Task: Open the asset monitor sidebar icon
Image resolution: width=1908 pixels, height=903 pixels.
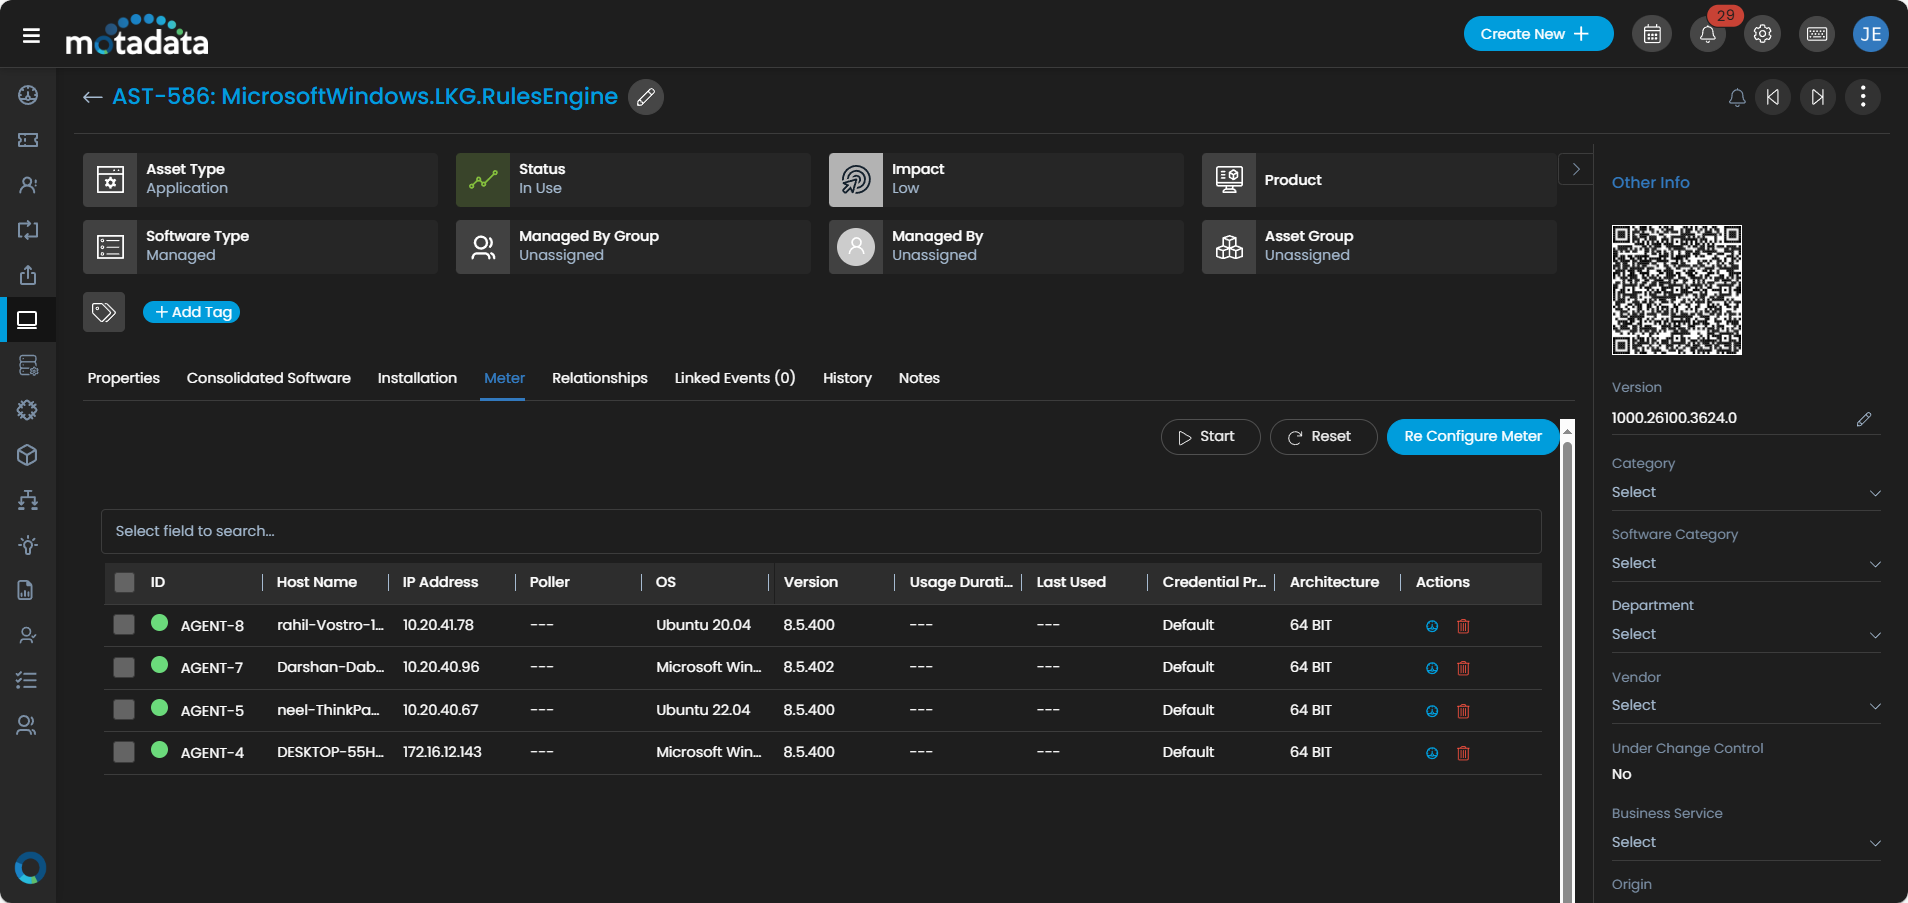Action: click(x=28, y=320)
